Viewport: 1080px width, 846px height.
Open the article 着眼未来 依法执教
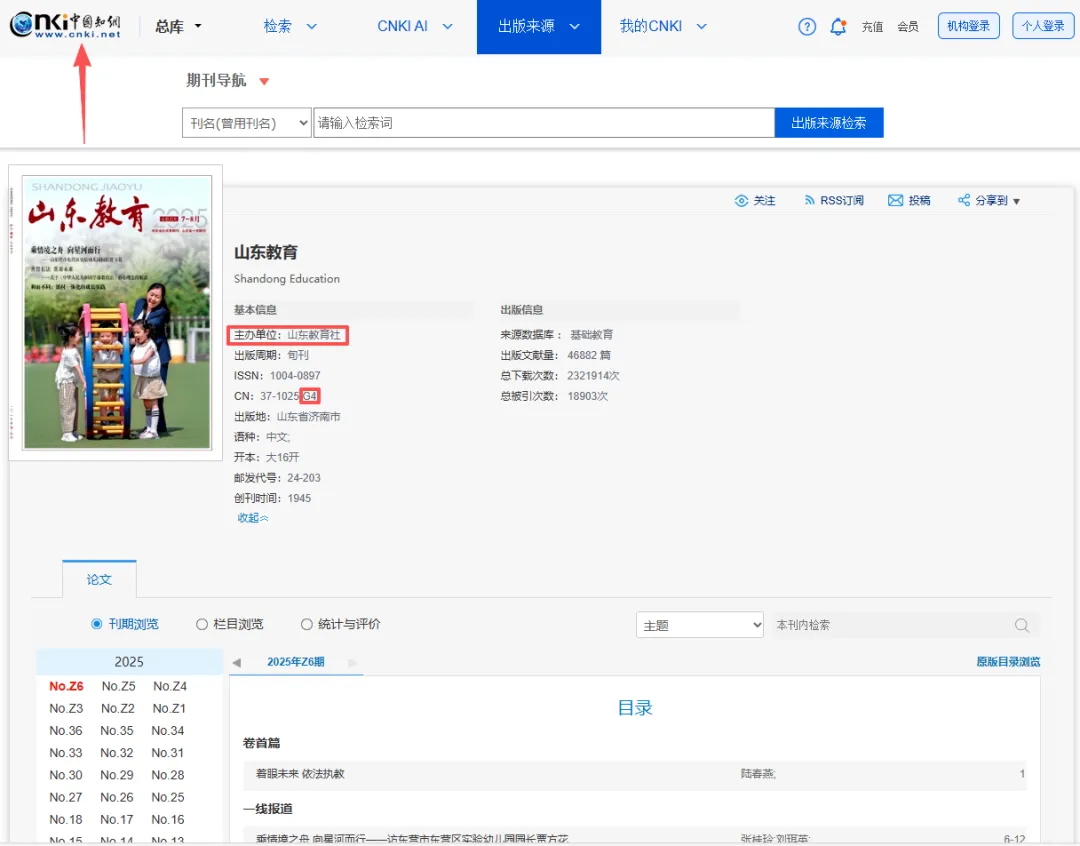300,774
